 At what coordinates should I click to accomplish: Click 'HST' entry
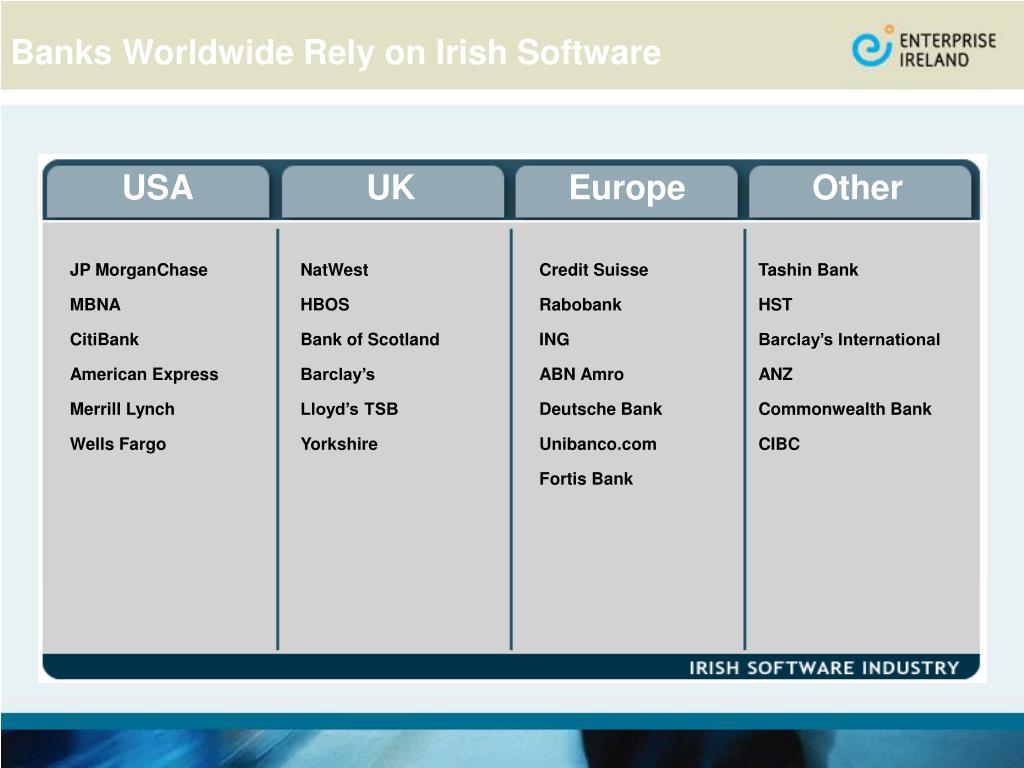775,304
